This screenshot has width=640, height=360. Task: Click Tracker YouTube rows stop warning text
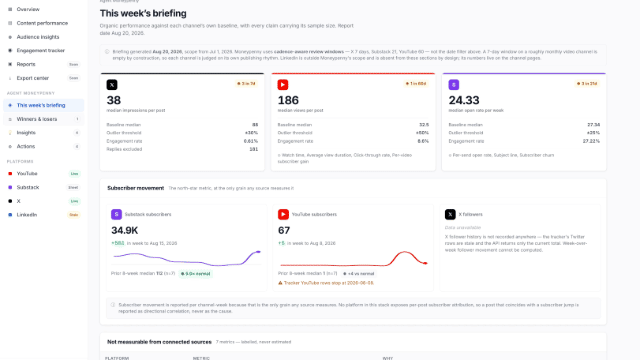(x=329, y=283)
